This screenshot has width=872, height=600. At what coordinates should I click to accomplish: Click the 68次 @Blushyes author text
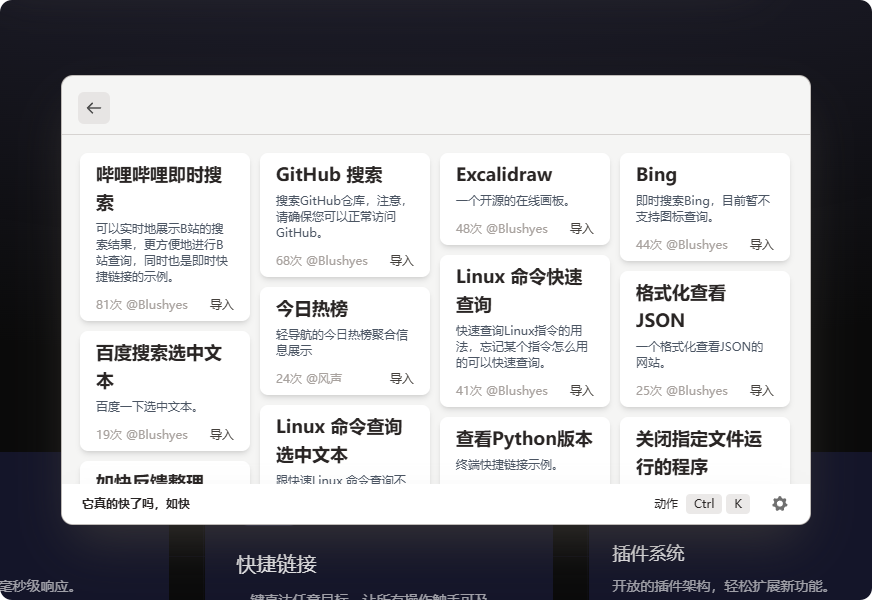(322, 261)
